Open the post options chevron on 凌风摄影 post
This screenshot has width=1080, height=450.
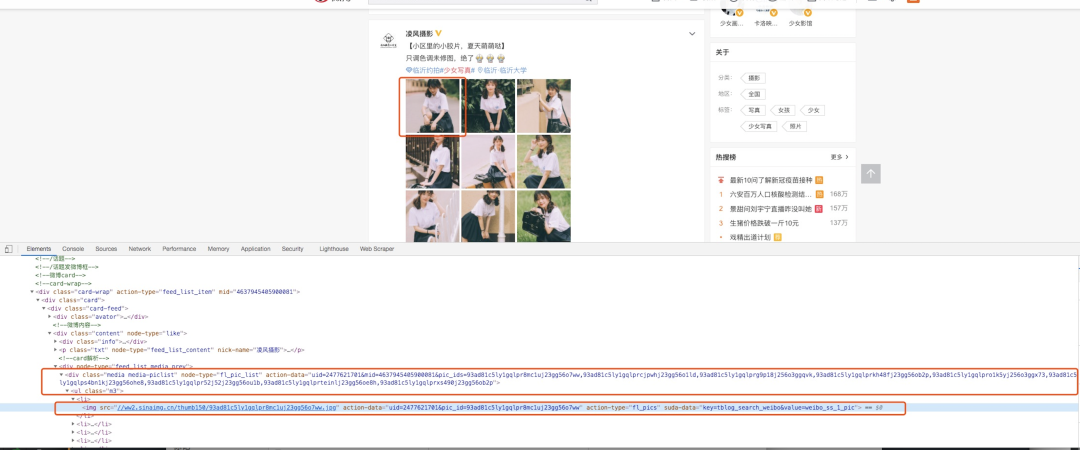click(692, 34)
